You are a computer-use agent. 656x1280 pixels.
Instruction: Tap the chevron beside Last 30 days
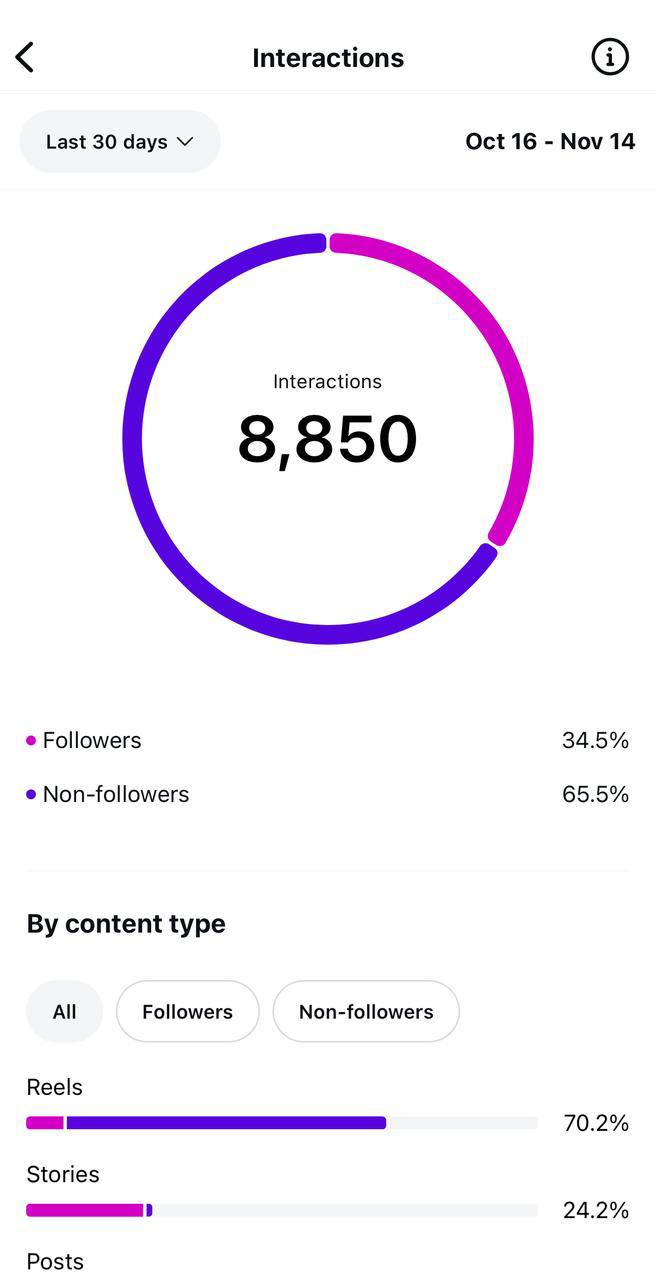[185, 142]
